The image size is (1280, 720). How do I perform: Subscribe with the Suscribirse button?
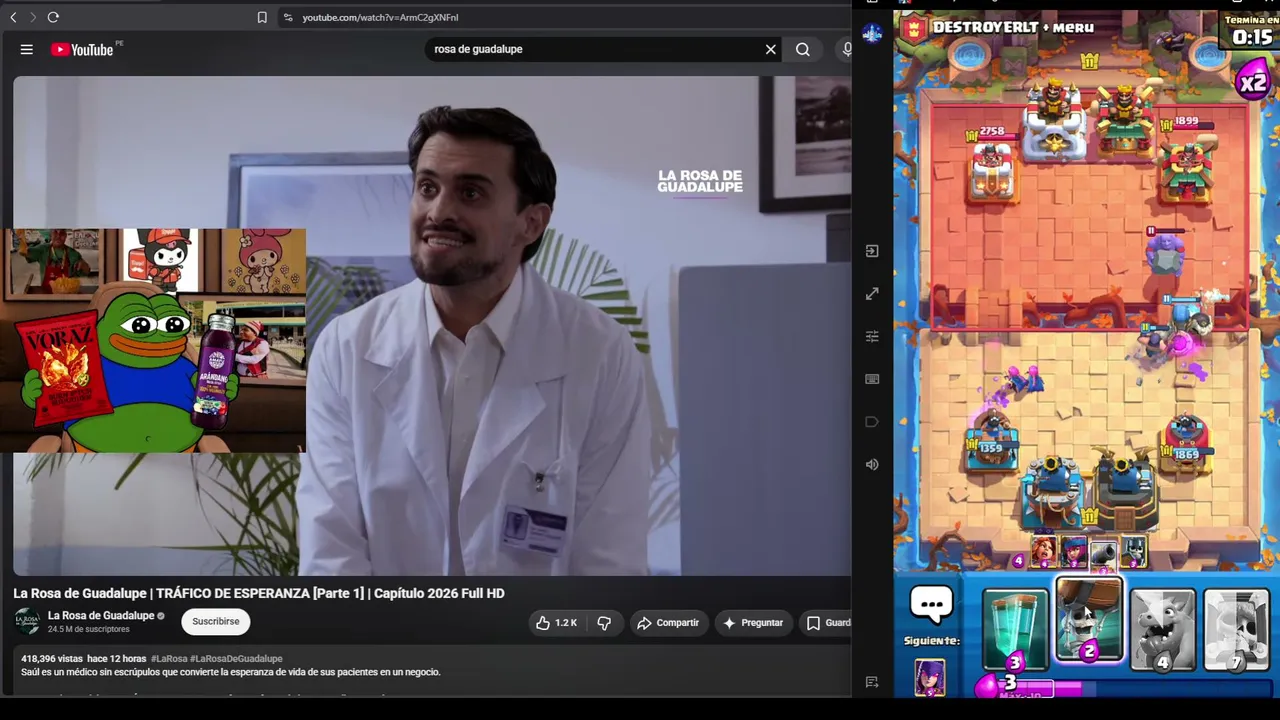click(216, 622)
